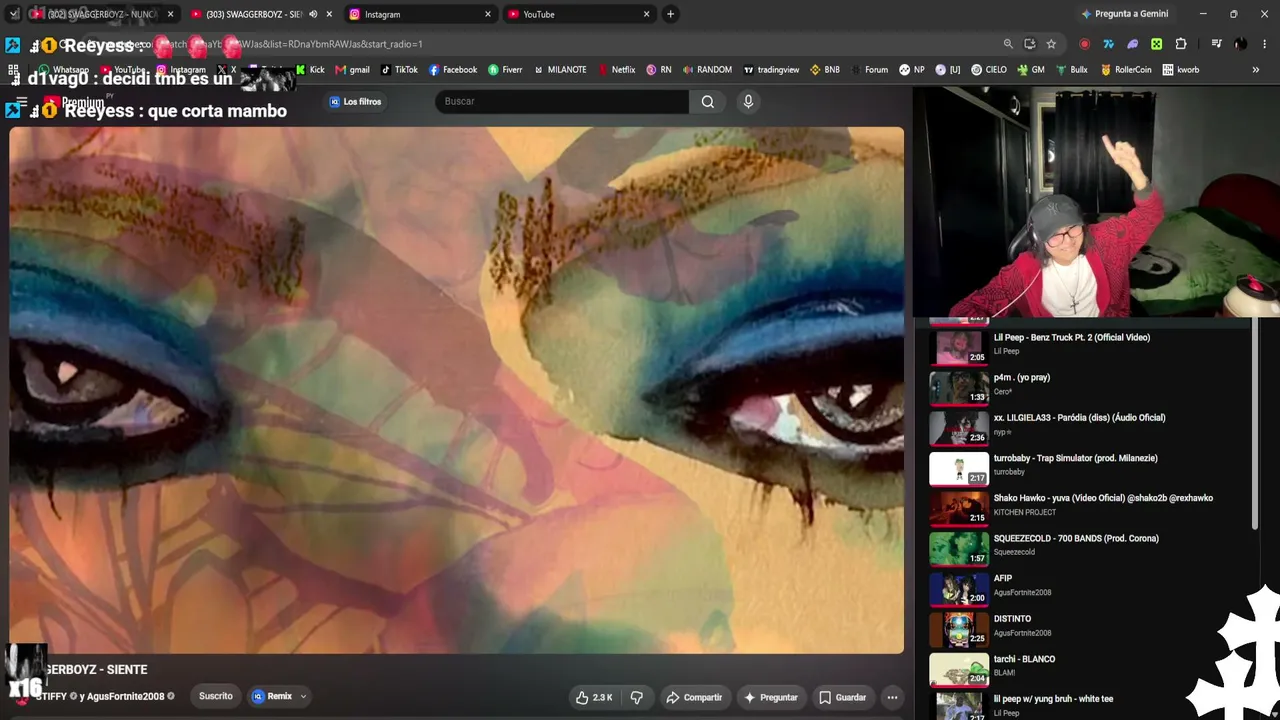Screen dimensions: 1280x720
Task: Open the RANDOM bookmark
Action: (706, 70)
